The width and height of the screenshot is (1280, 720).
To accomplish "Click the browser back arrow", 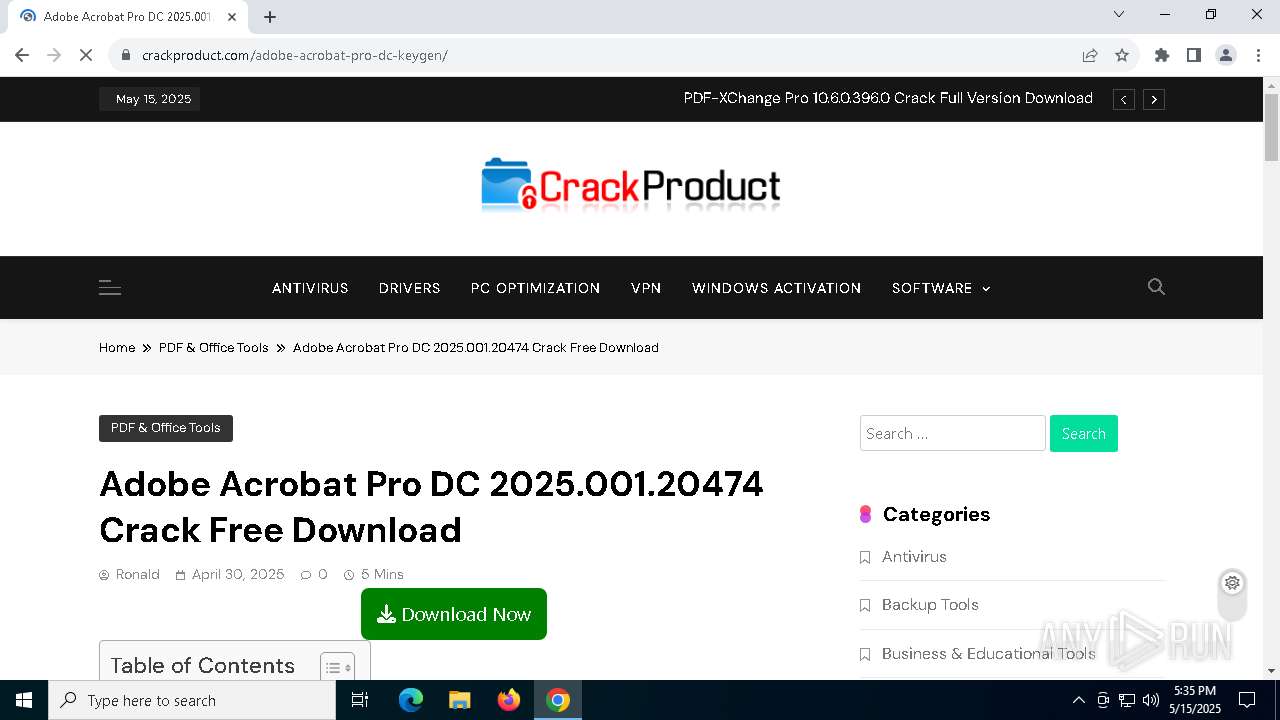I will coord(22,55).
